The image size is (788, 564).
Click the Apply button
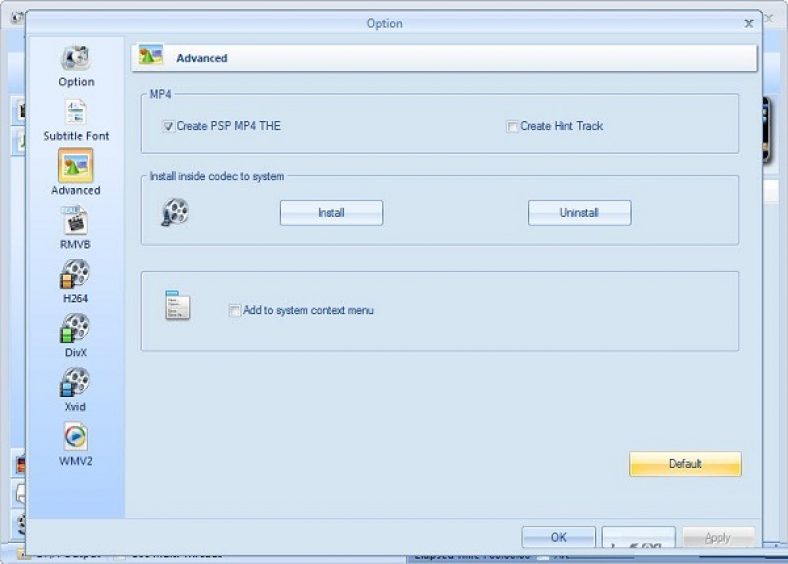coord(718,538)
